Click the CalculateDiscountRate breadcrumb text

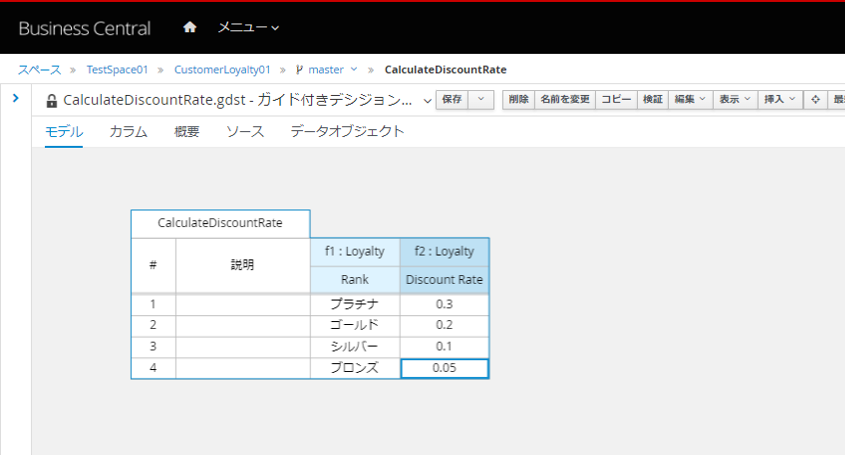coord(445,70)
